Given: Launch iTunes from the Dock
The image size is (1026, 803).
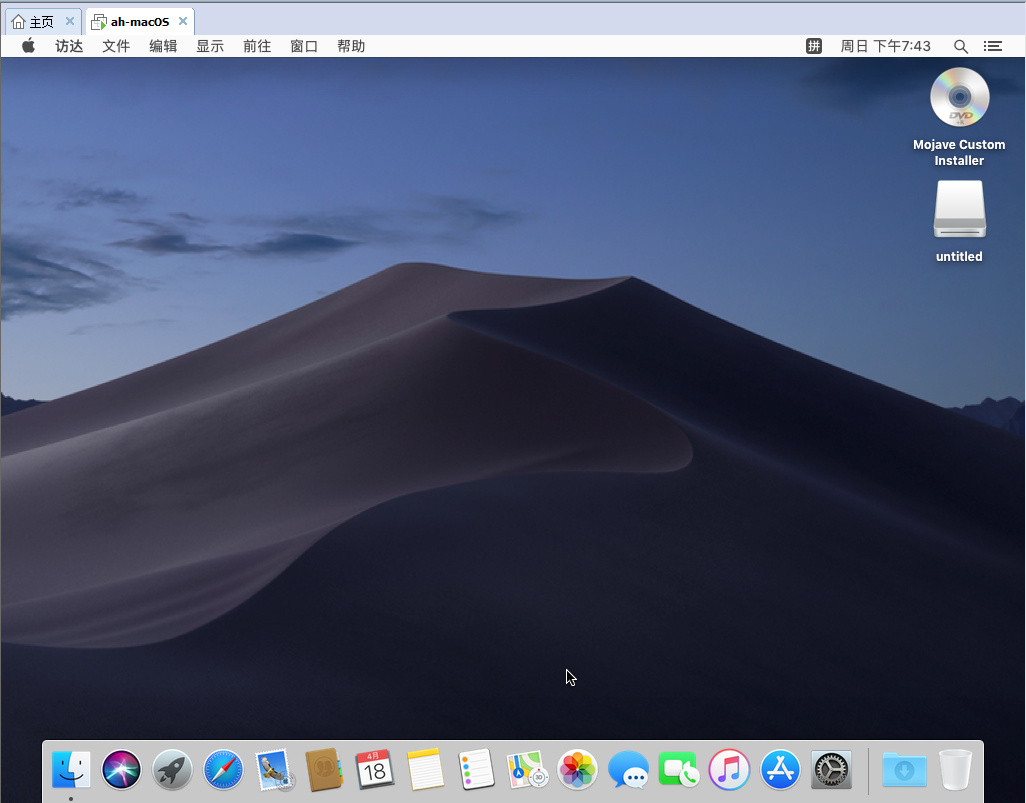Looking at the screenshot, I should click(729, 769).
